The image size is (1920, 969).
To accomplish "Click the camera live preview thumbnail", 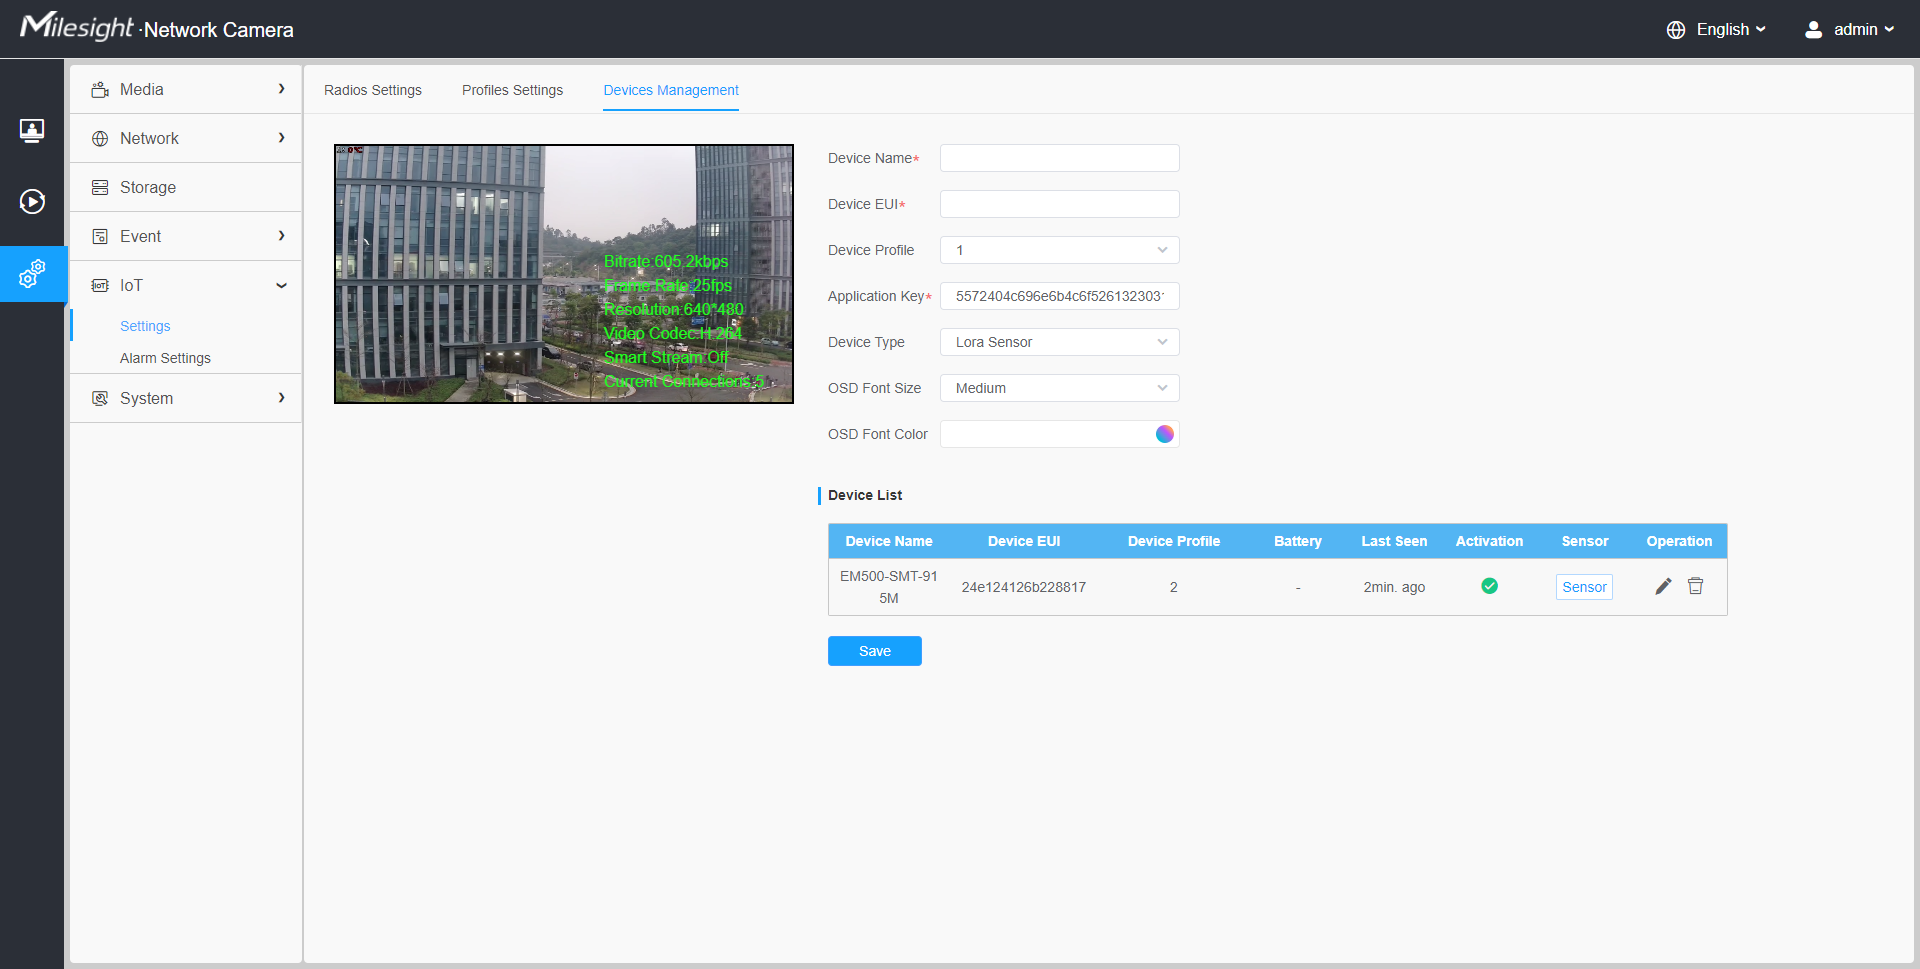I will 564,274.
